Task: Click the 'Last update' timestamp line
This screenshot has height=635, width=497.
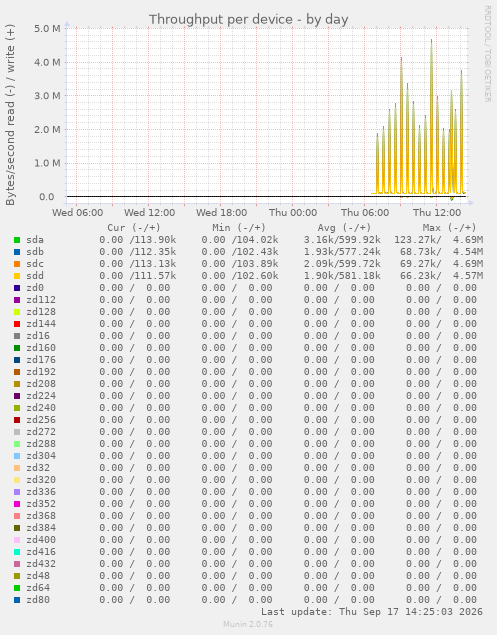Action: 372,612
